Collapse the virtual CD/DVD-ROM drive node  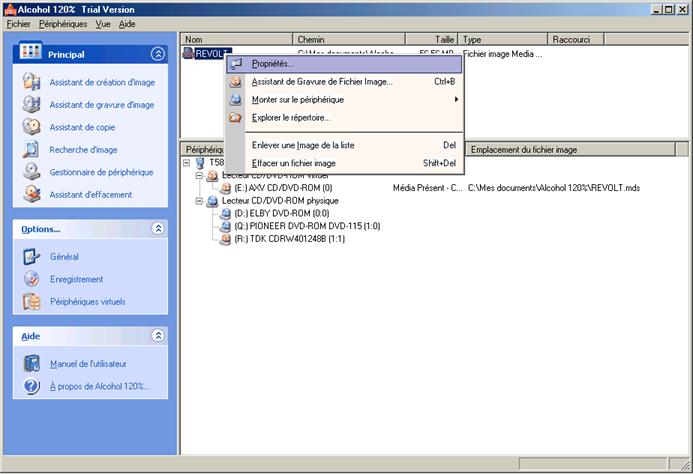coord(199,176)
